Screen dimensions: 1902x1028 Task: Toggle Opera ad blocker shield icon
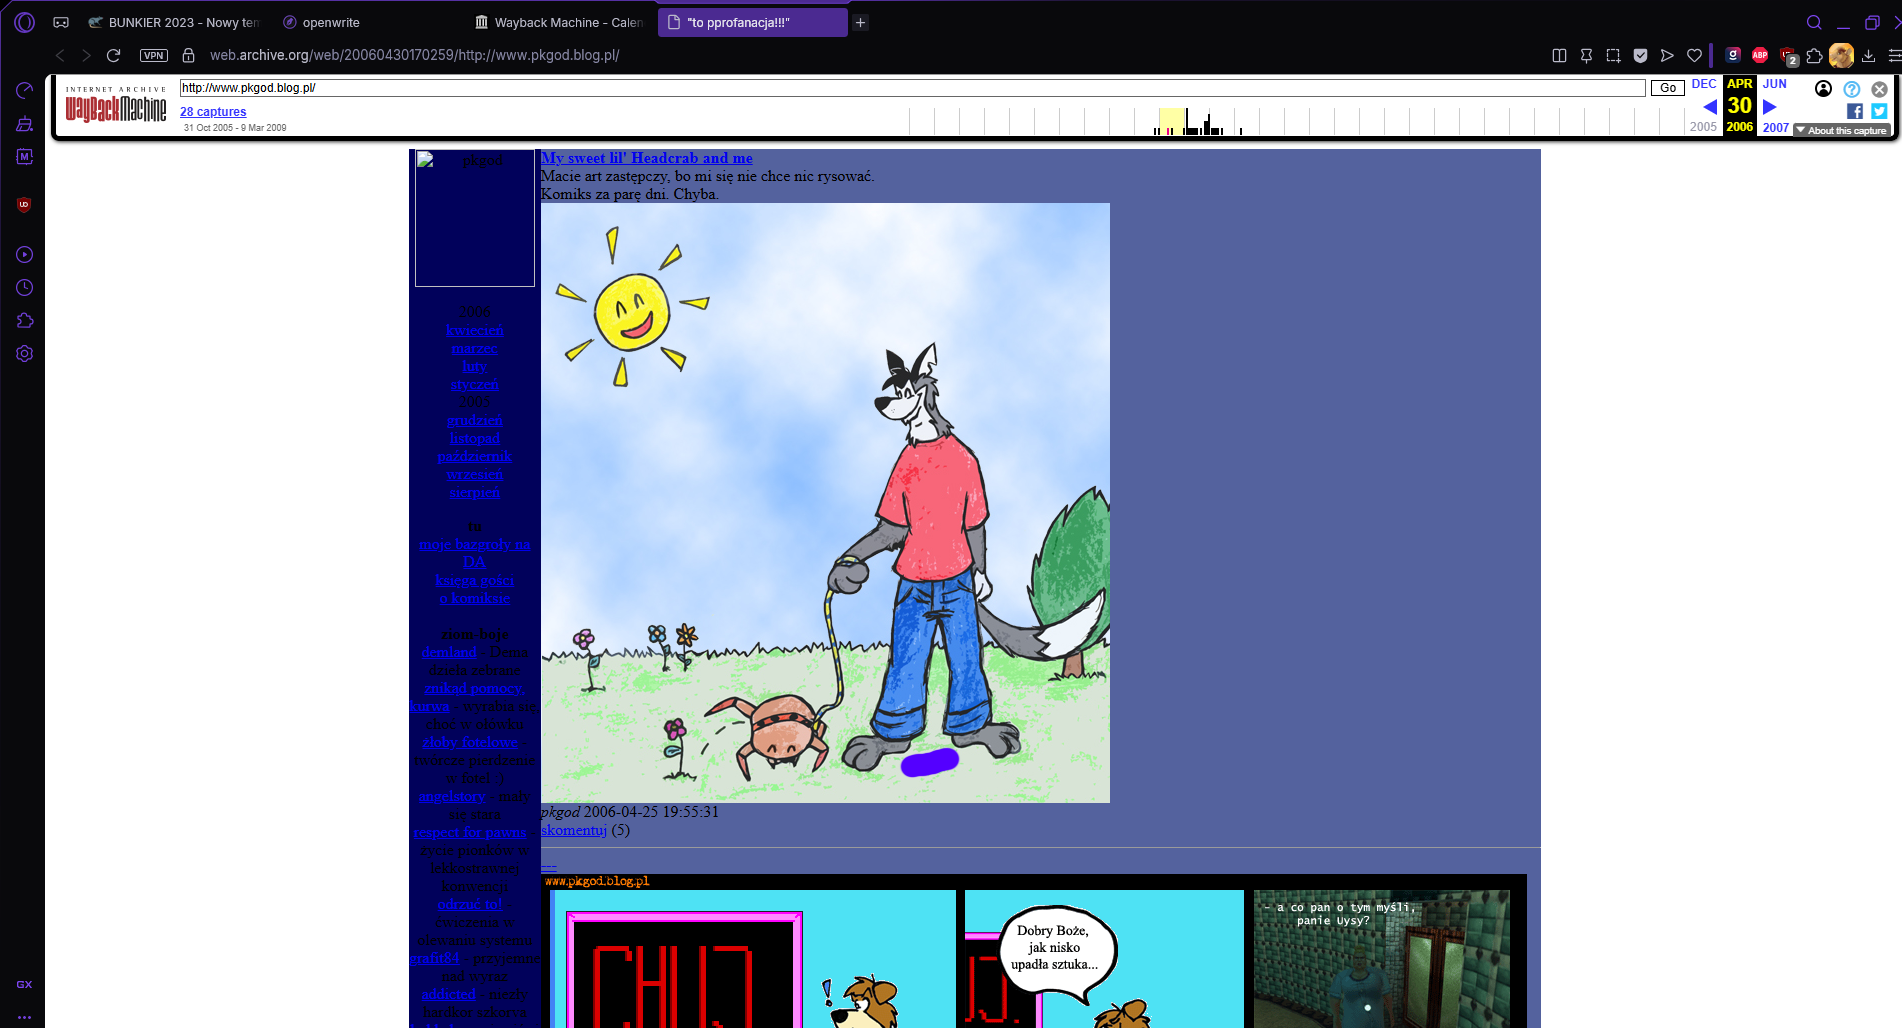pos(1640,56)
